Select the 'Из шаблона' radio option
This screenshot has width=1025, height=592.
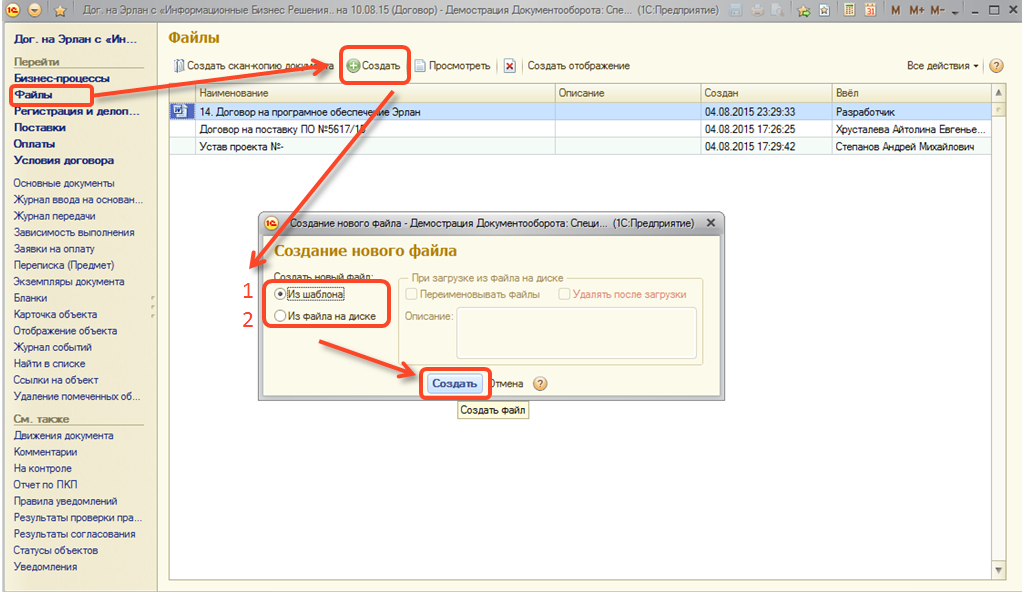pos(281,294)
